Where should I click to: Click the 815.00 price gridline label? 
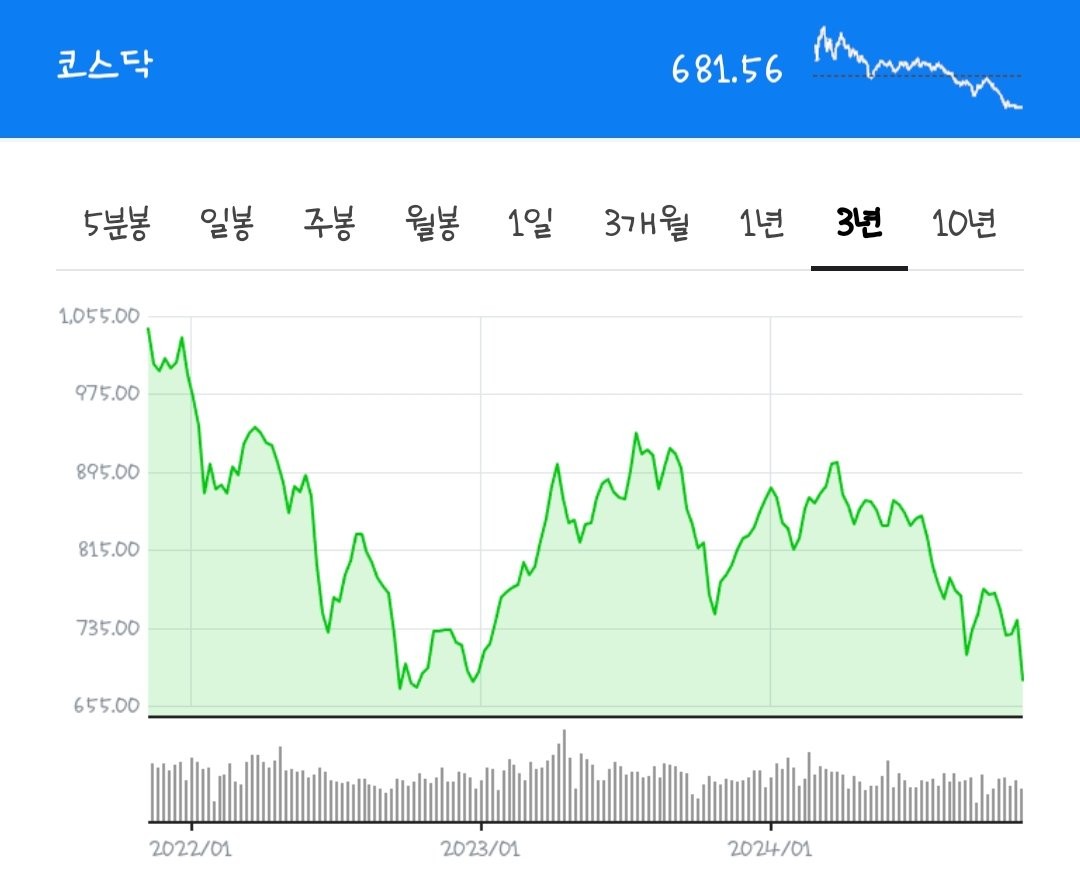coord(108,550)
